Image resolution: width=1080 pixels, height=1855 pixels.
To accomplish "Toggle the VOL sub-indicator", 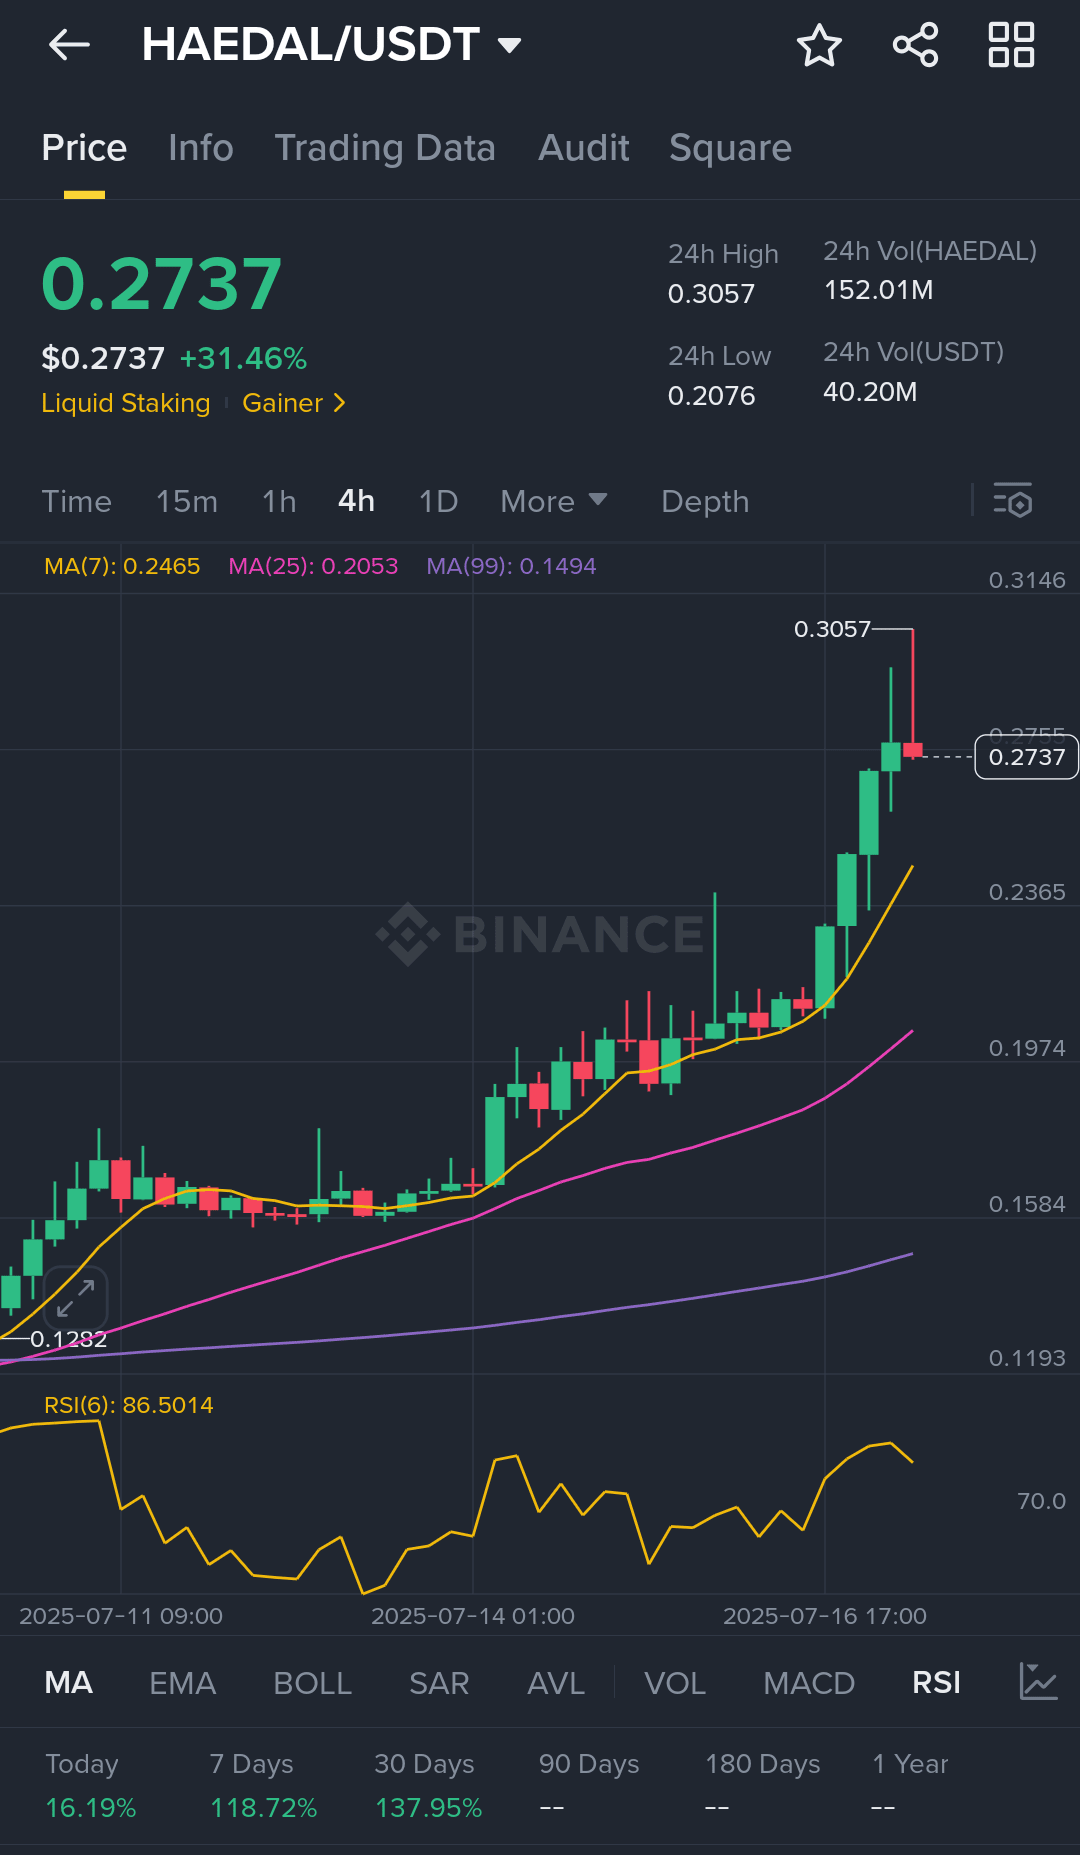I will [x=675, y=1683].
